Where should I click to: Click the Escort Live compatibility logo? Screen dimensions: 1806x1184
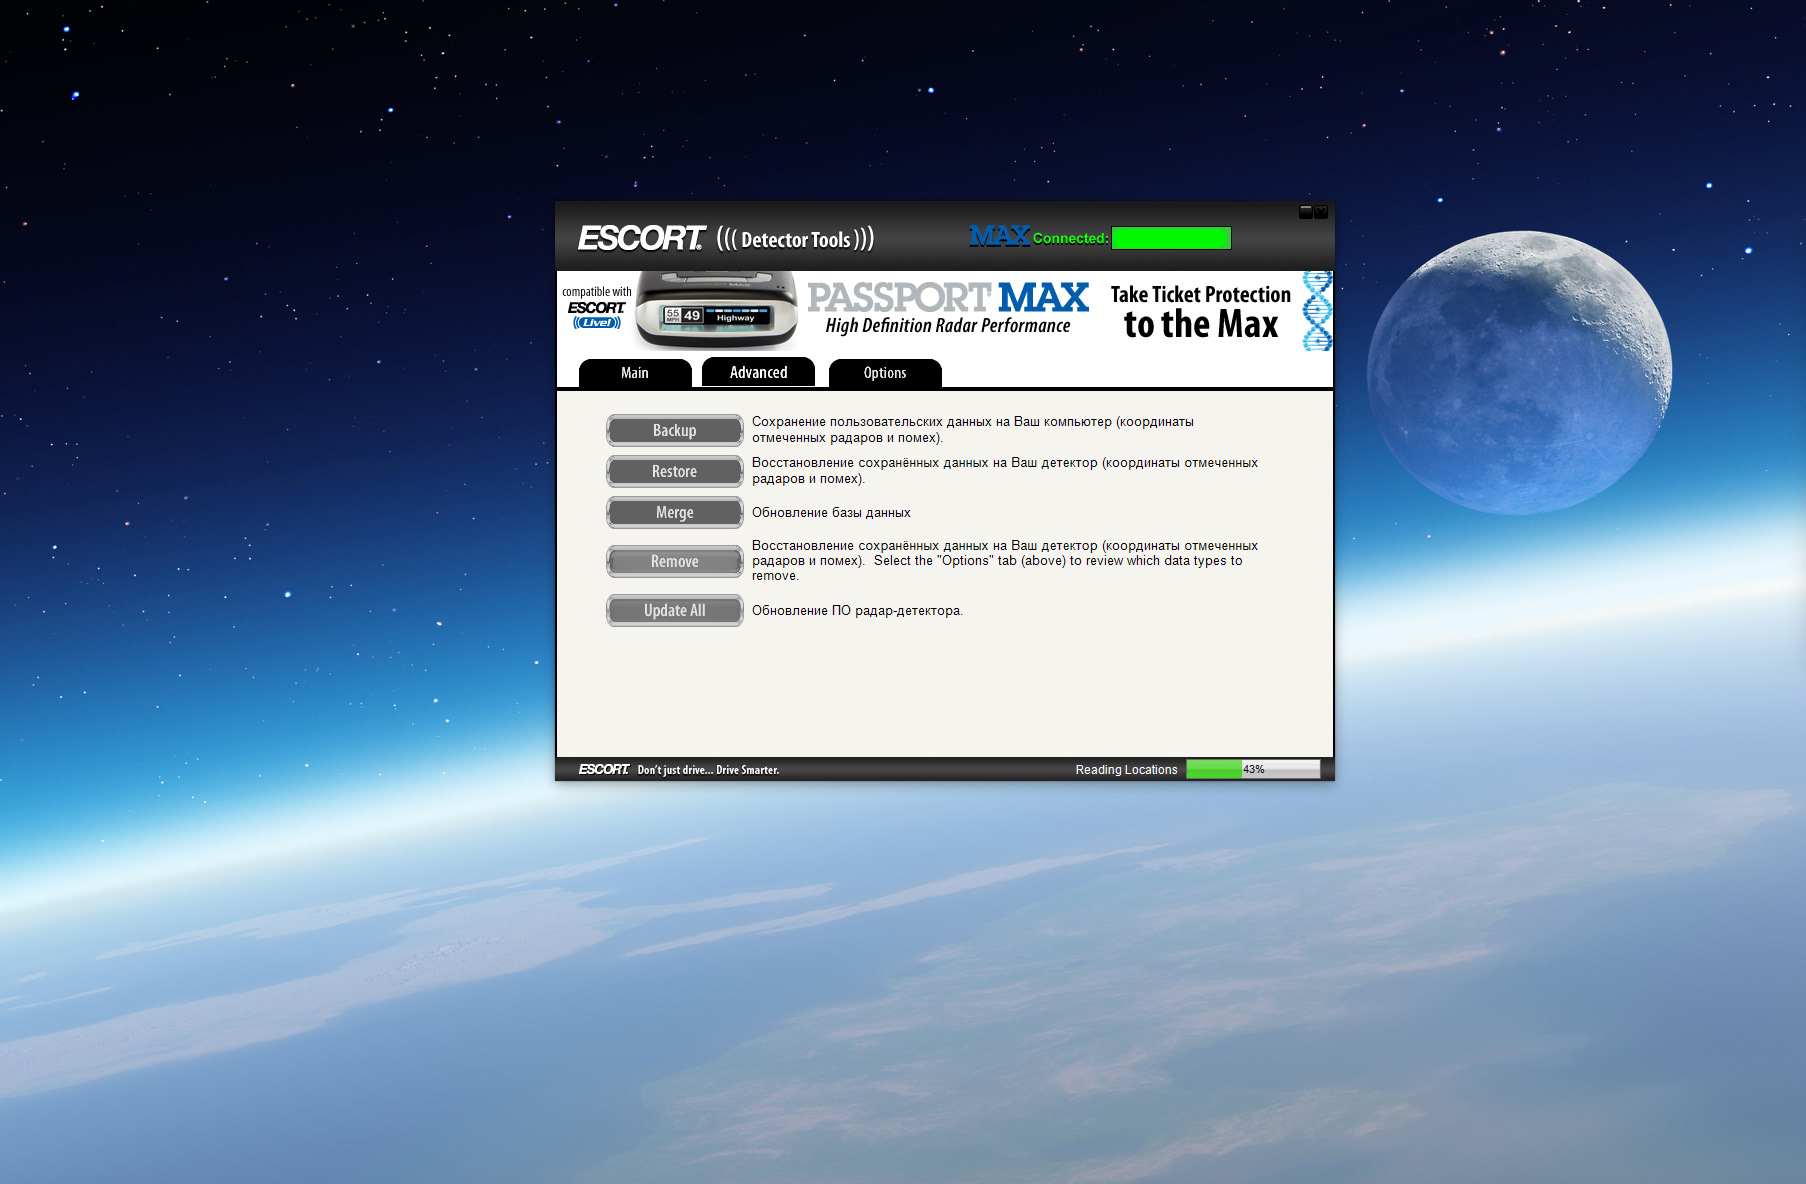(597, 307)
